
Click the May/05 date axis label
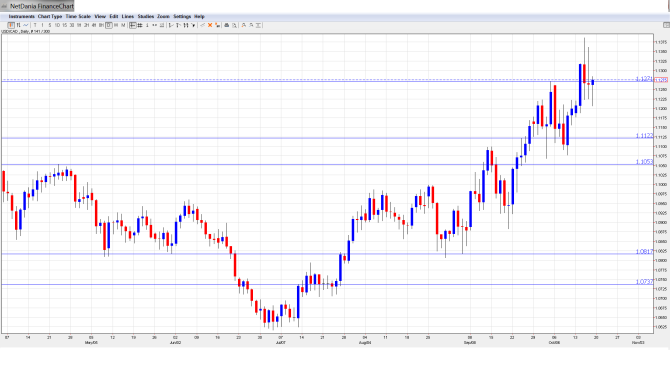(x=91, y=343)
